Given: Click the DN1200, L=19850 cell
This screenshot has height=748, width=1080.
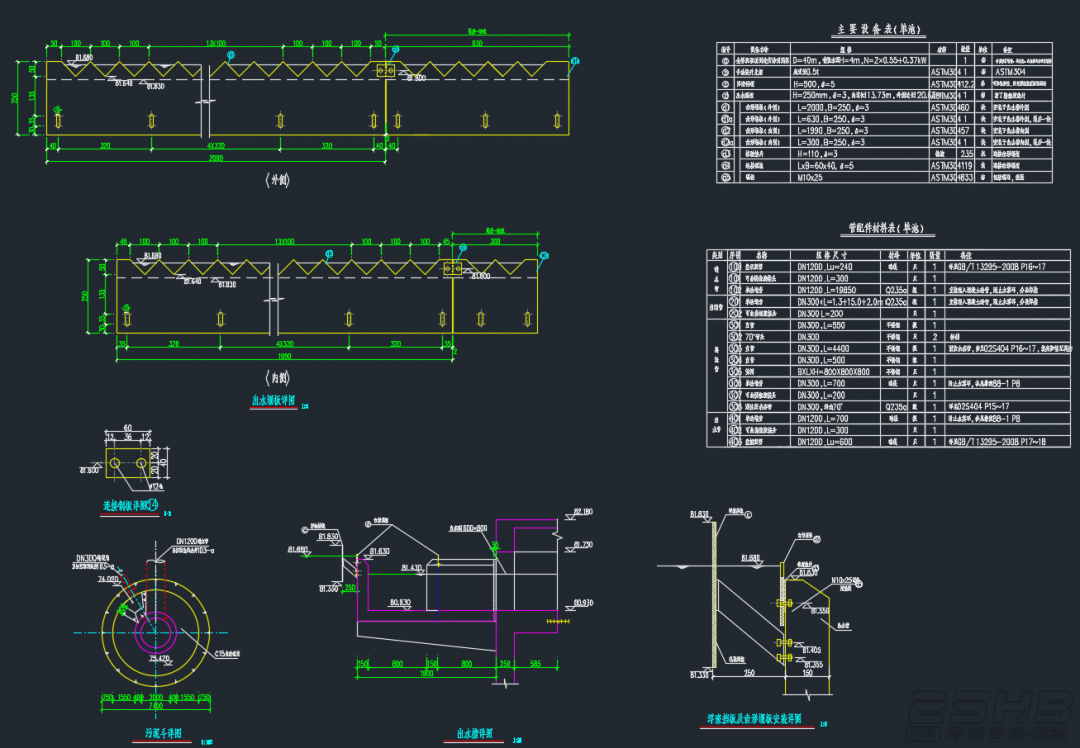Looking at the screenshot, I should pyautogui.click(x=827, y=291).
